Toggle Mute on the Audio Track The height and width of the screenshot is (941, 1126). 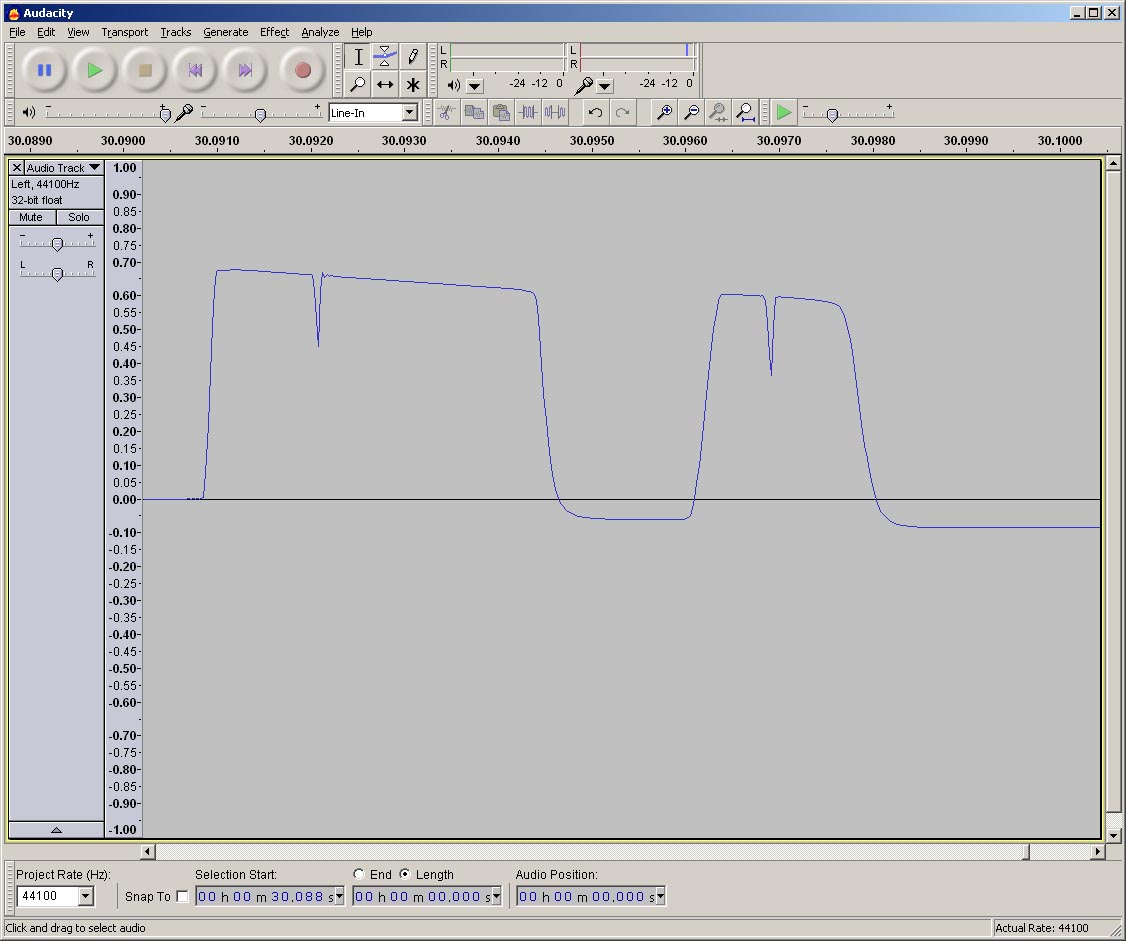tap(32, 217)
